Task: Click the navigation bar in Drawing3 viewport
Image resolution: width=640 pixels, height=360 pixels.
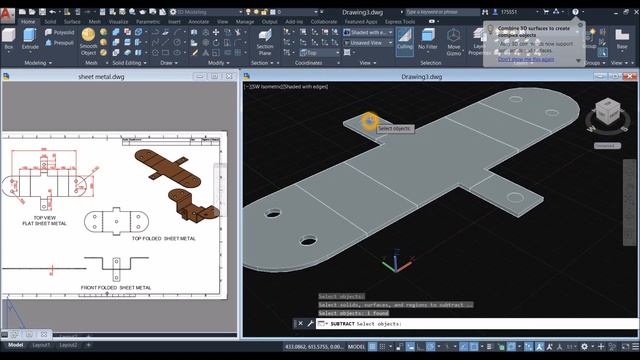Action: coord(629,202)
